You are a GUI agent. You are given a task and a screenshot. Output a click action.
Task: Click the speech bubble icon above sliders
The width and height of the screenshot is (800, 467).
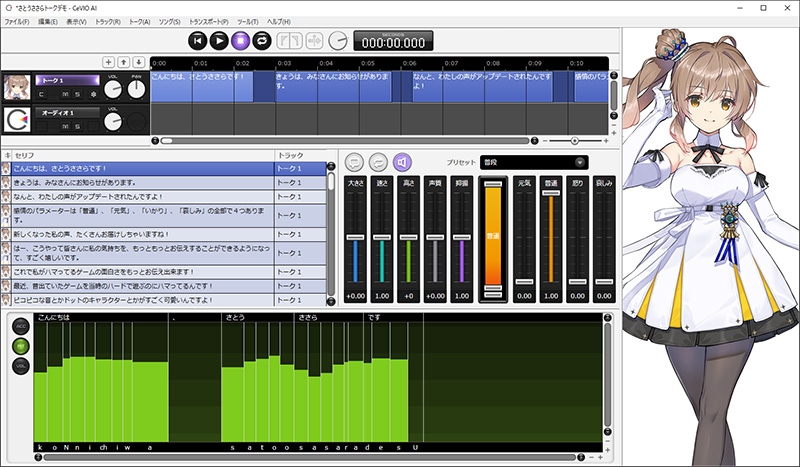pos(354,162)
